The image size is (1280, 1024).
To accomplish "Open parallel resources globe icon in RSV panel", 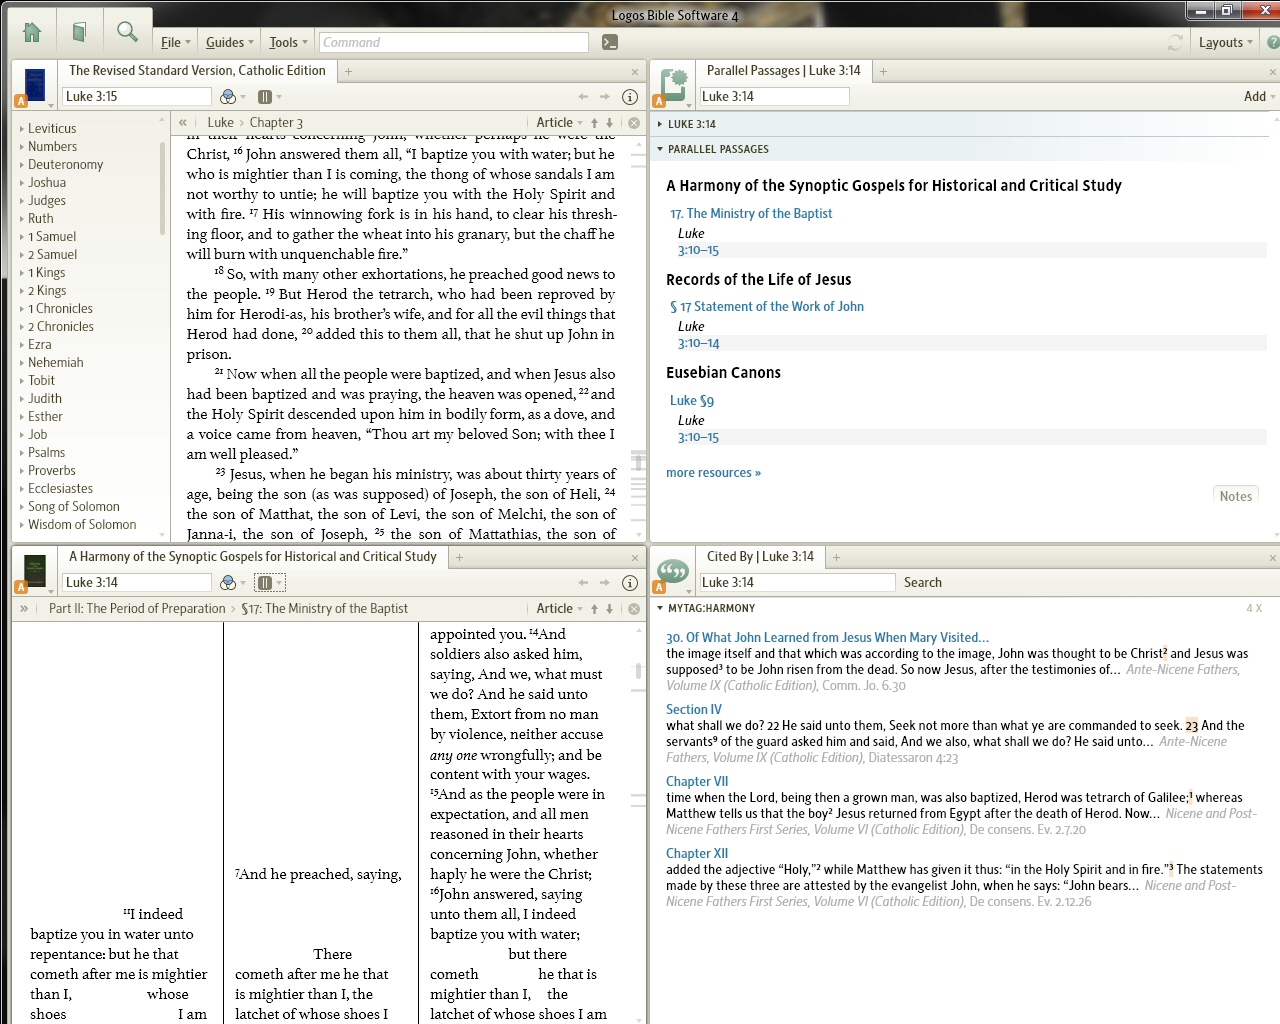I will point(228,96).
